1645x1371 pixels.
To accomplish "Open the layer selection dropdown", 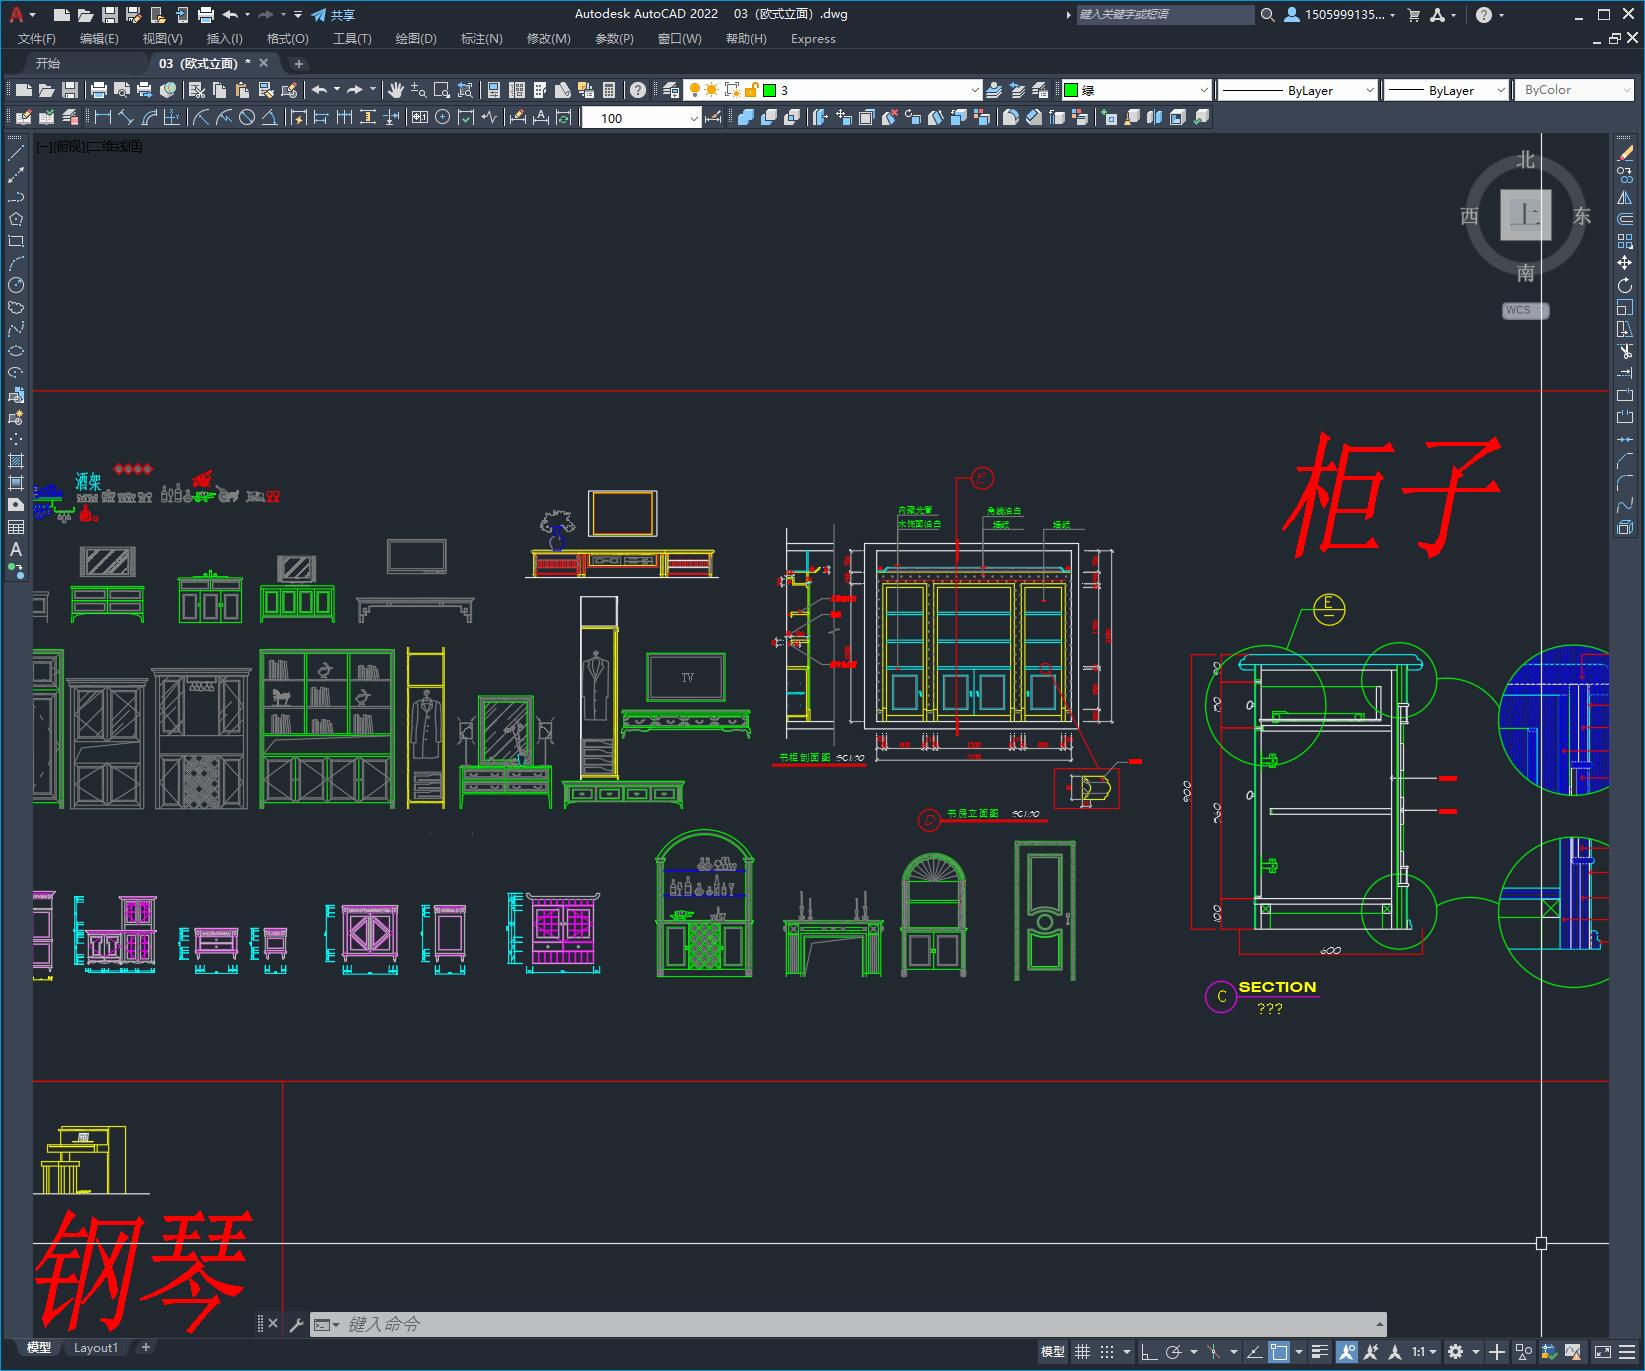I will click(x=975, y=90).
